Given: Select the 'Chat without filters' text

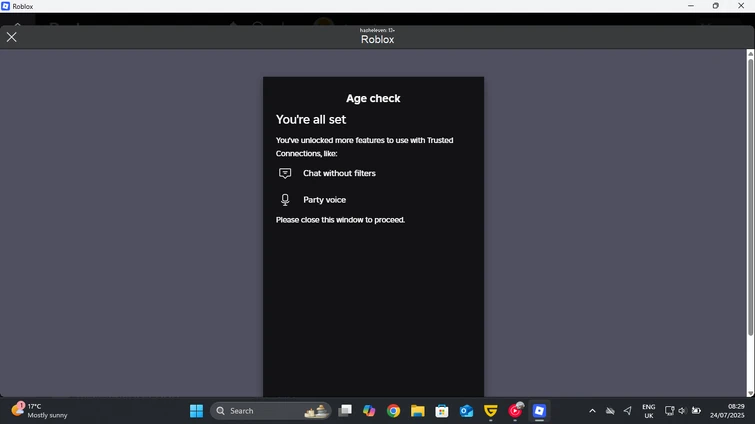Looking at the screenshot, I should tap(339, 173).
